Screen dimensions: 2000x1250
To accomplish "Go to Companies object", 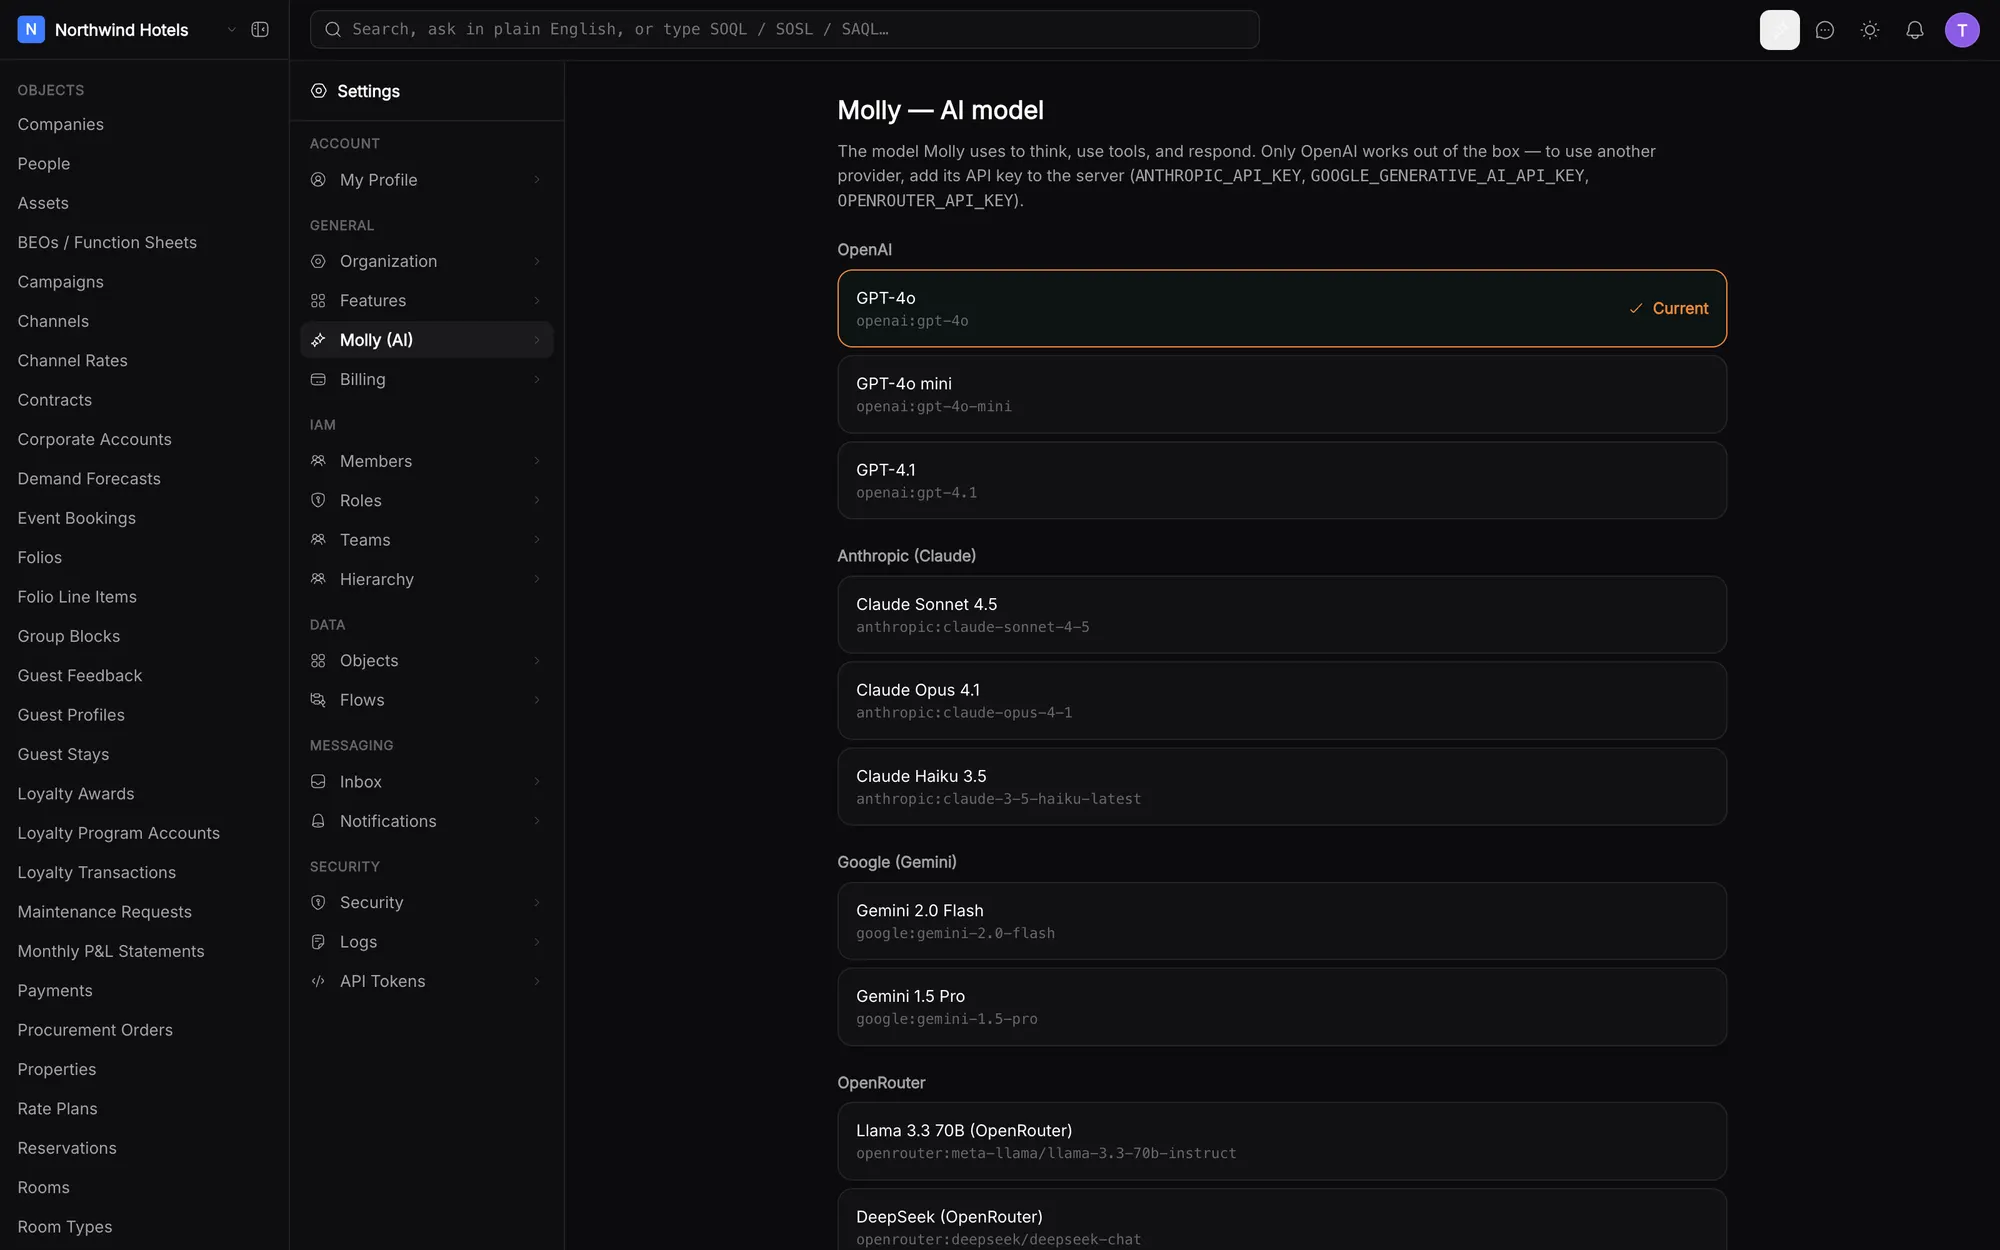I will coord(60,124).
